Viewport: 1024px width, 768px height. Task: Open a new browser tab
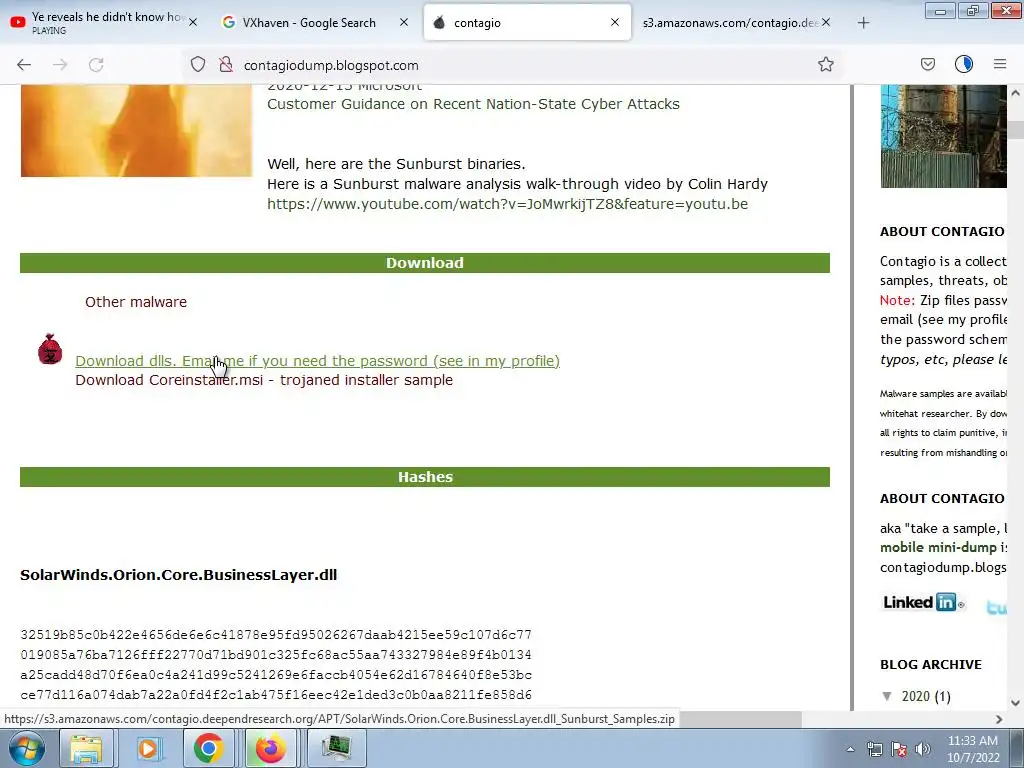[863, 23]
